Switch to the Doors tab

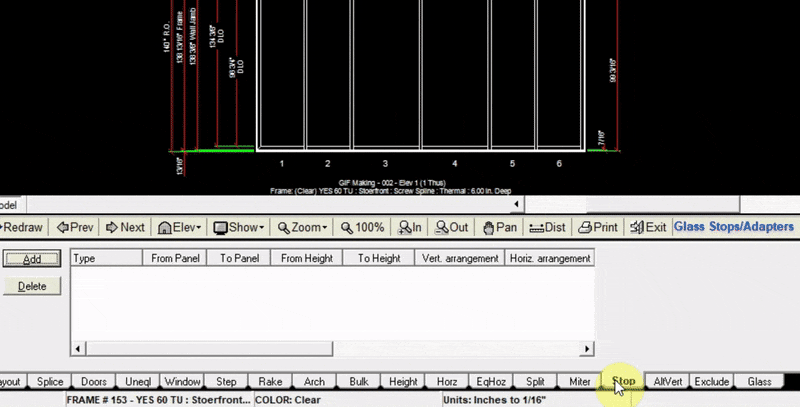(94, 381)
